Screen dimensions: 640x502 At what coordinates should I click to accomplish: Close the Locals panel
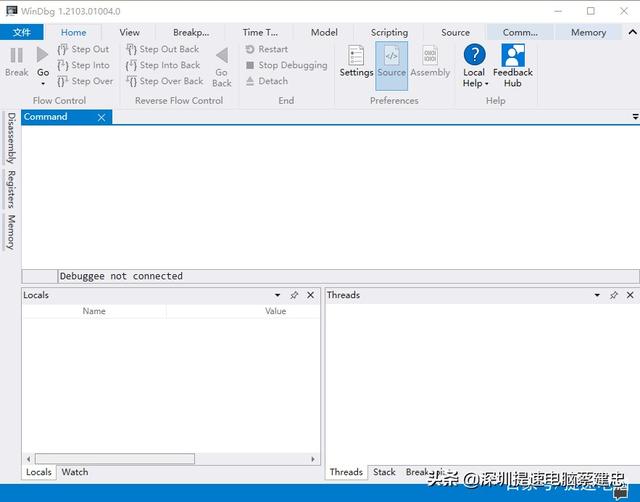click(x=311, y=295)
